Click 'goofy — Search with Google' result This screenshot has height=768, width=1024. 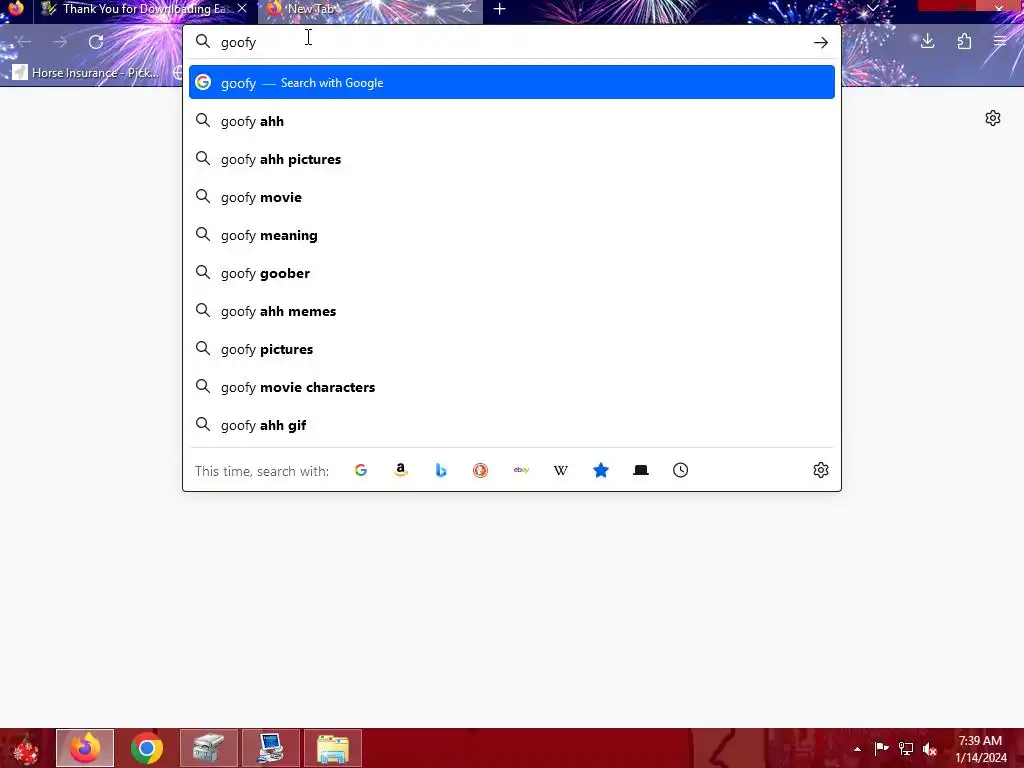point(512,82)
